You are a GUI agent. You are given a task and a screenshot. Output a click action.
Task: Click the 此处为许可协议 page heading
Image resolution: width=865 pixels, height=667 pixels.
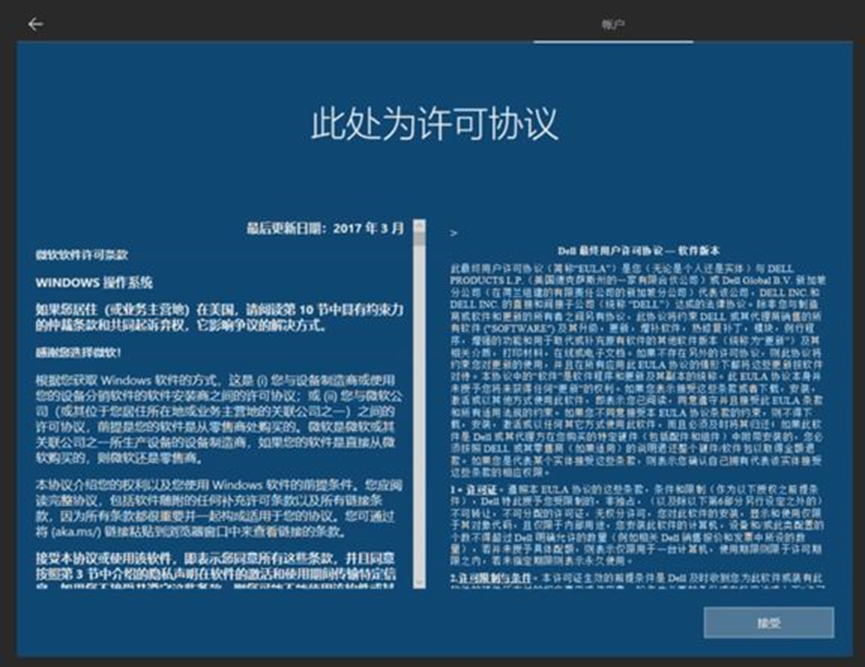435,123
